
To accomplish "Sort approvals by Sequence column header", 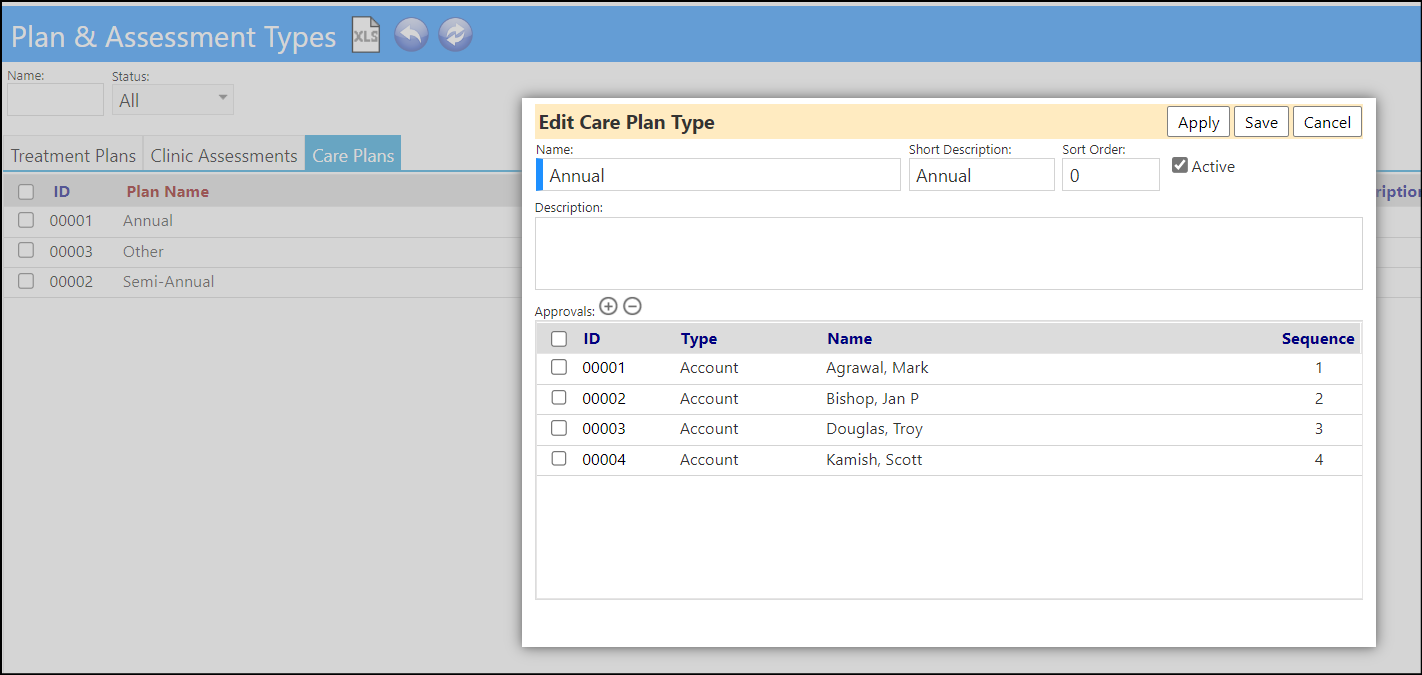I will click(1318, 339).
